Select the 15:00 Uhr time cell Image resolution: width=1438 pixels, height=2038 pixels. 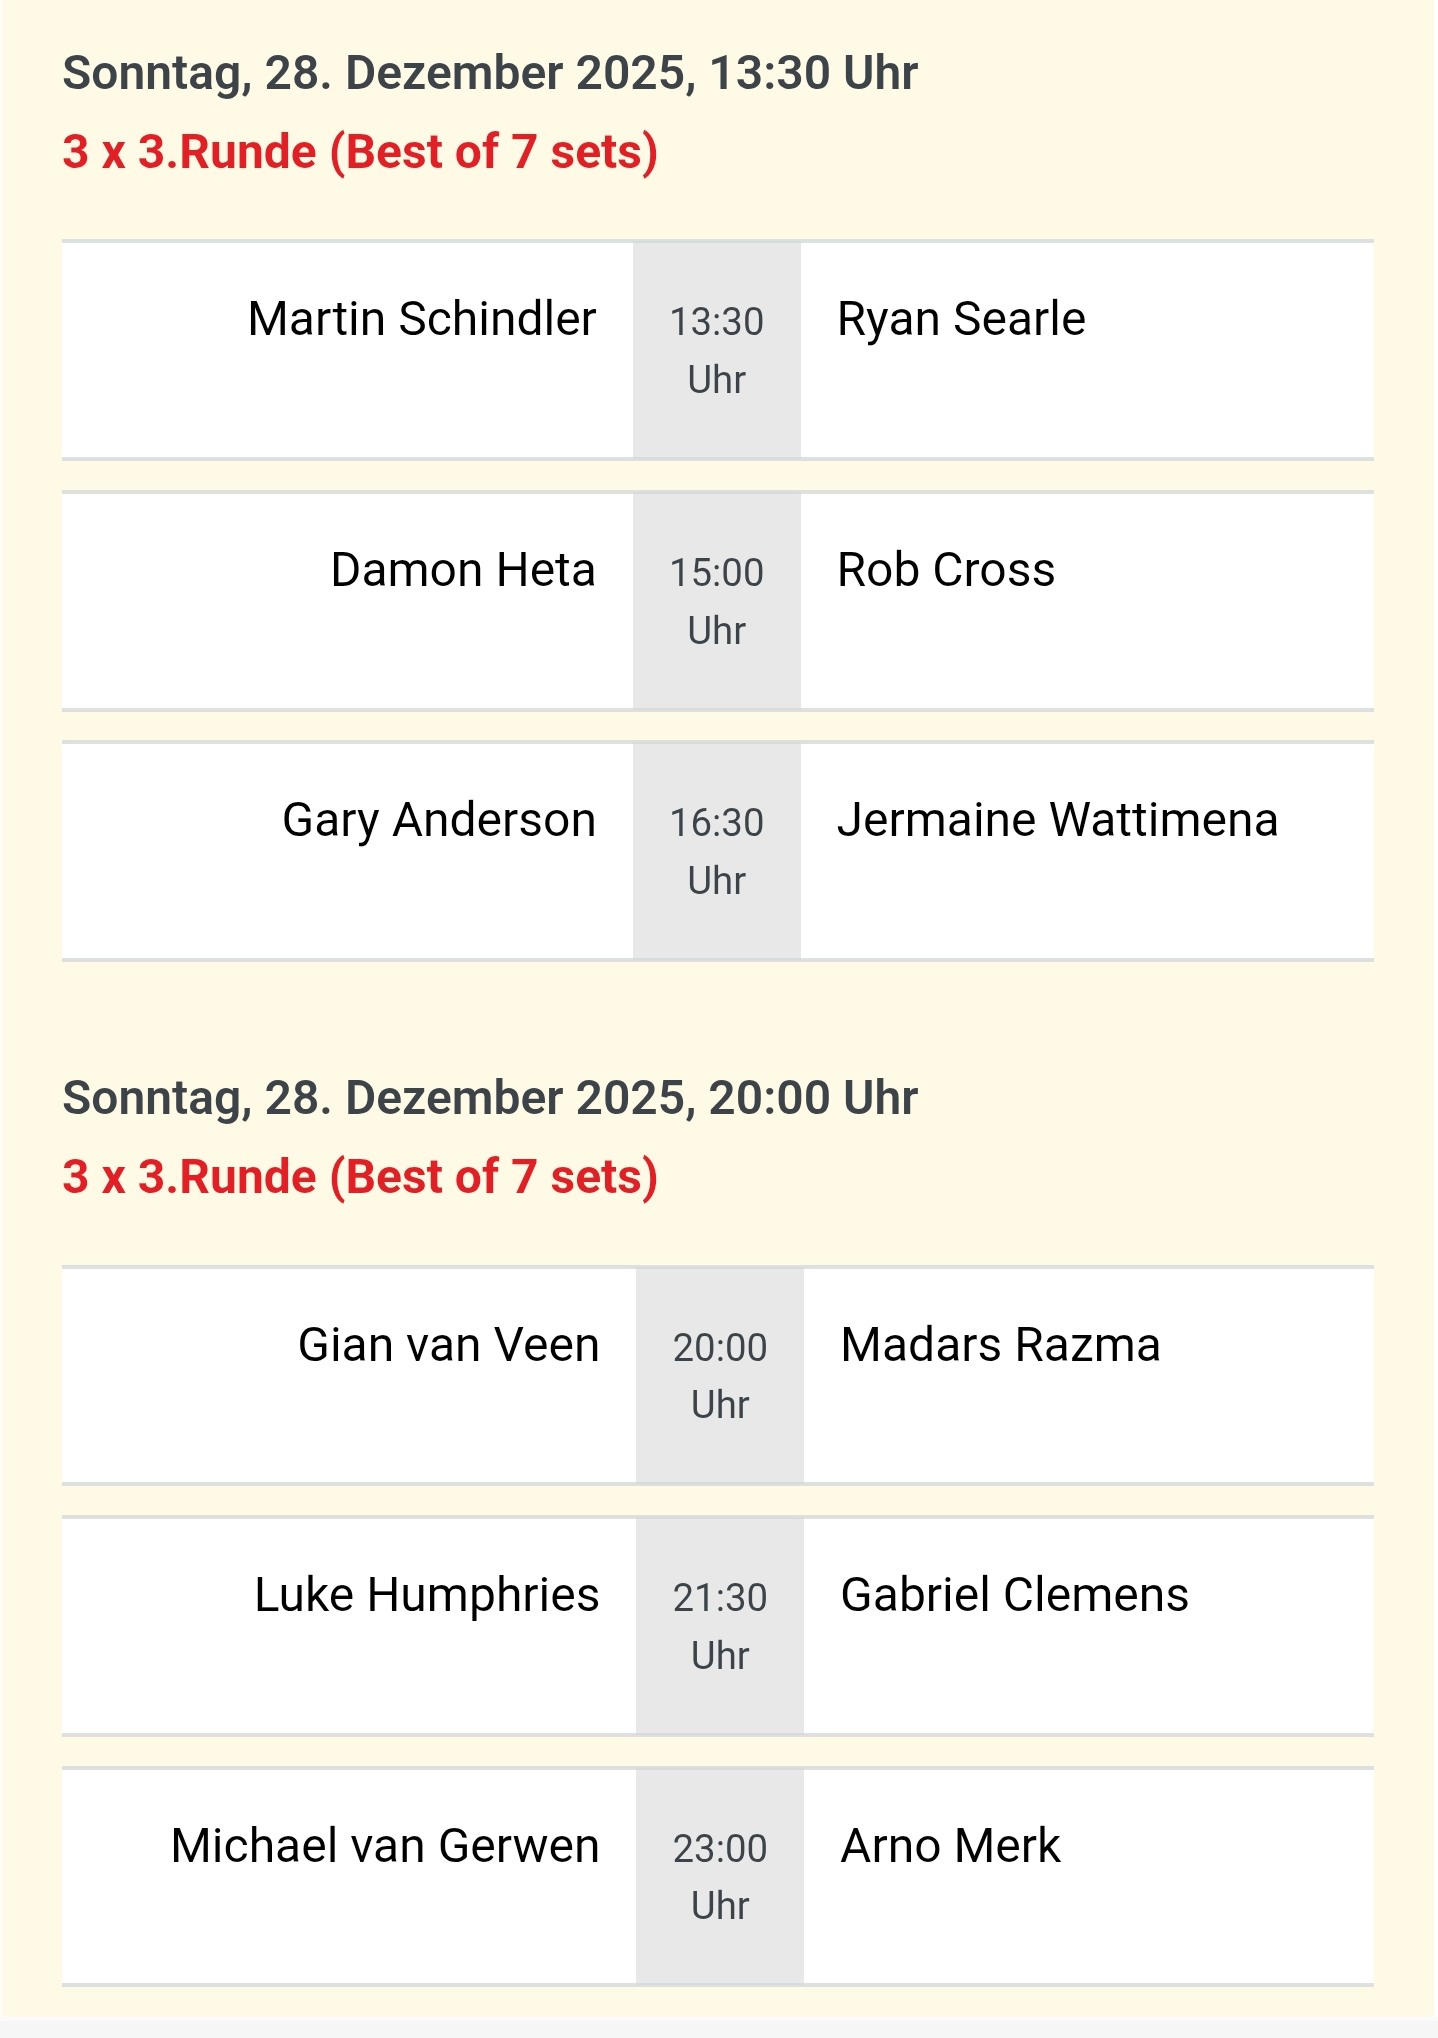coord(717,601)
